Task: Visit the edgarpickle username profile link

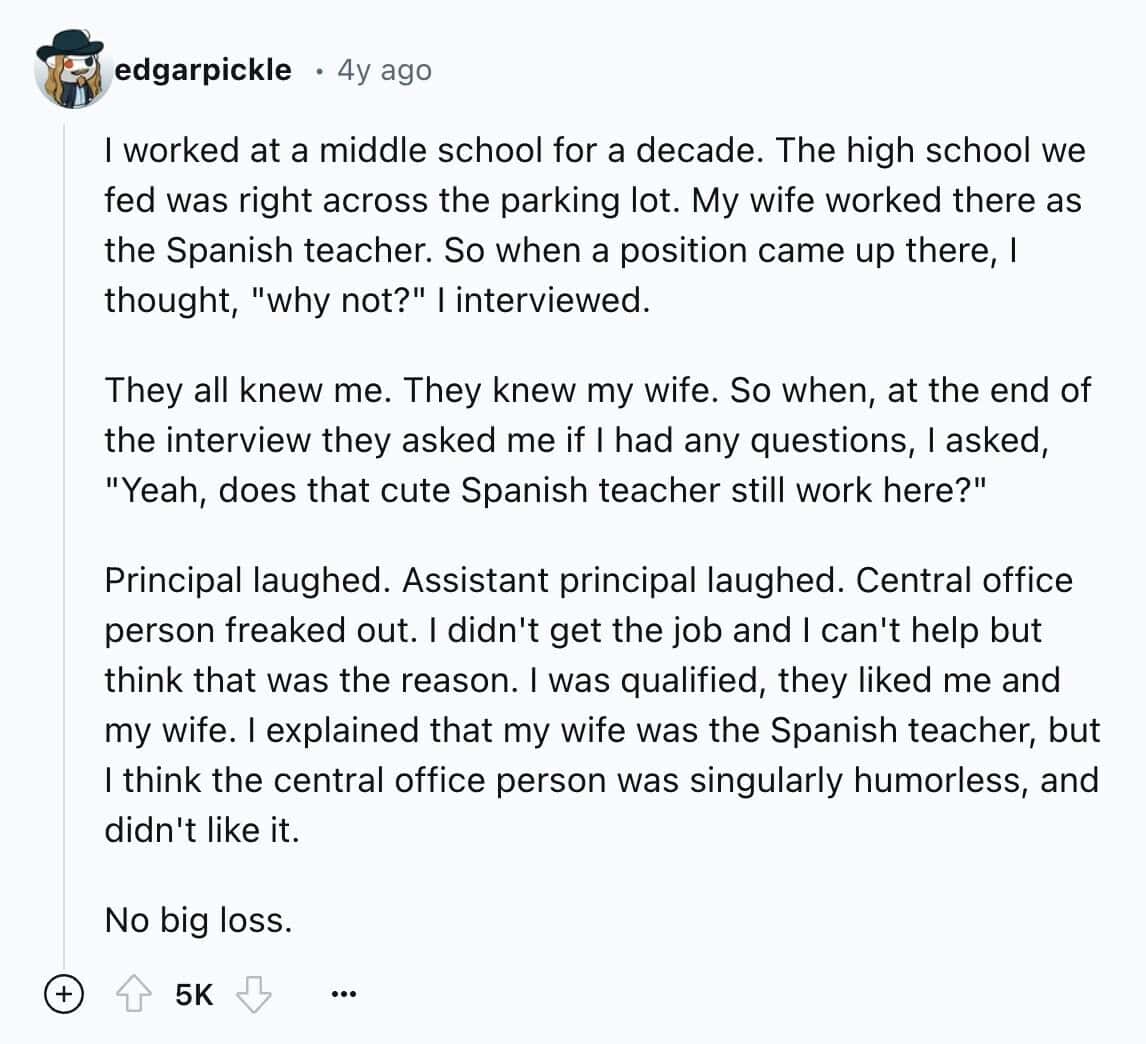Action: coord(203,70)
